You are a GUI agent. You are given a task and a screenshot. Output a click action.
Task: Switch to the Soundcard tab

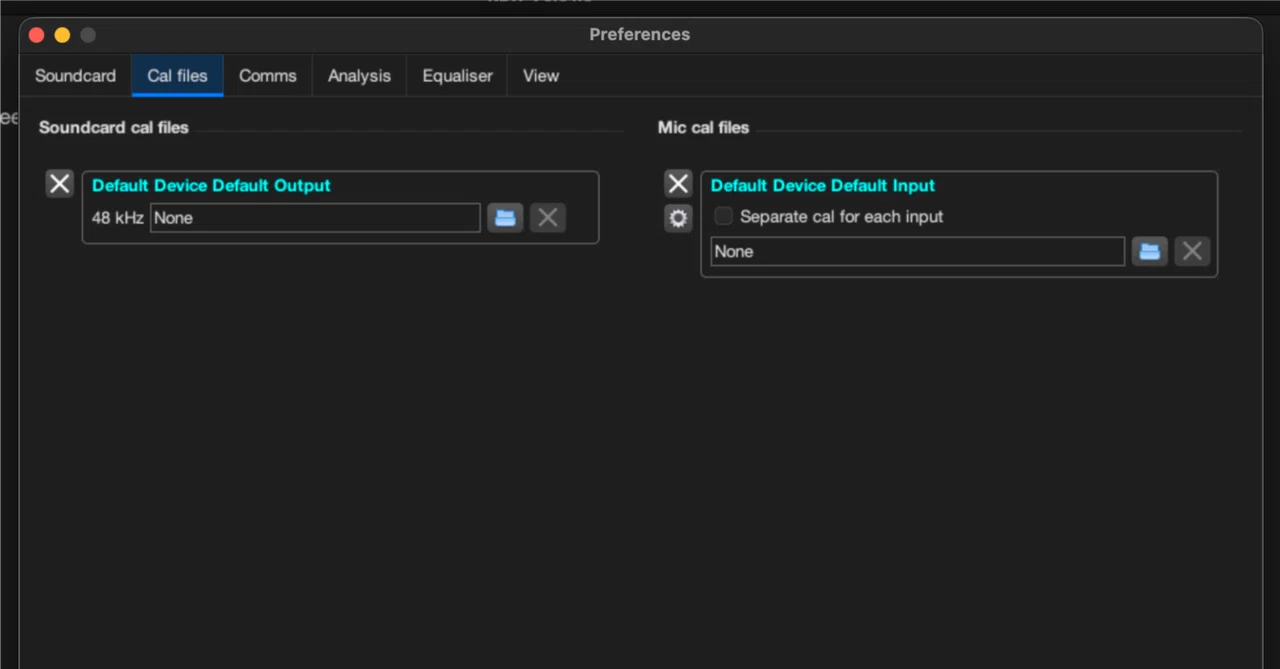(x=75, y=76)
